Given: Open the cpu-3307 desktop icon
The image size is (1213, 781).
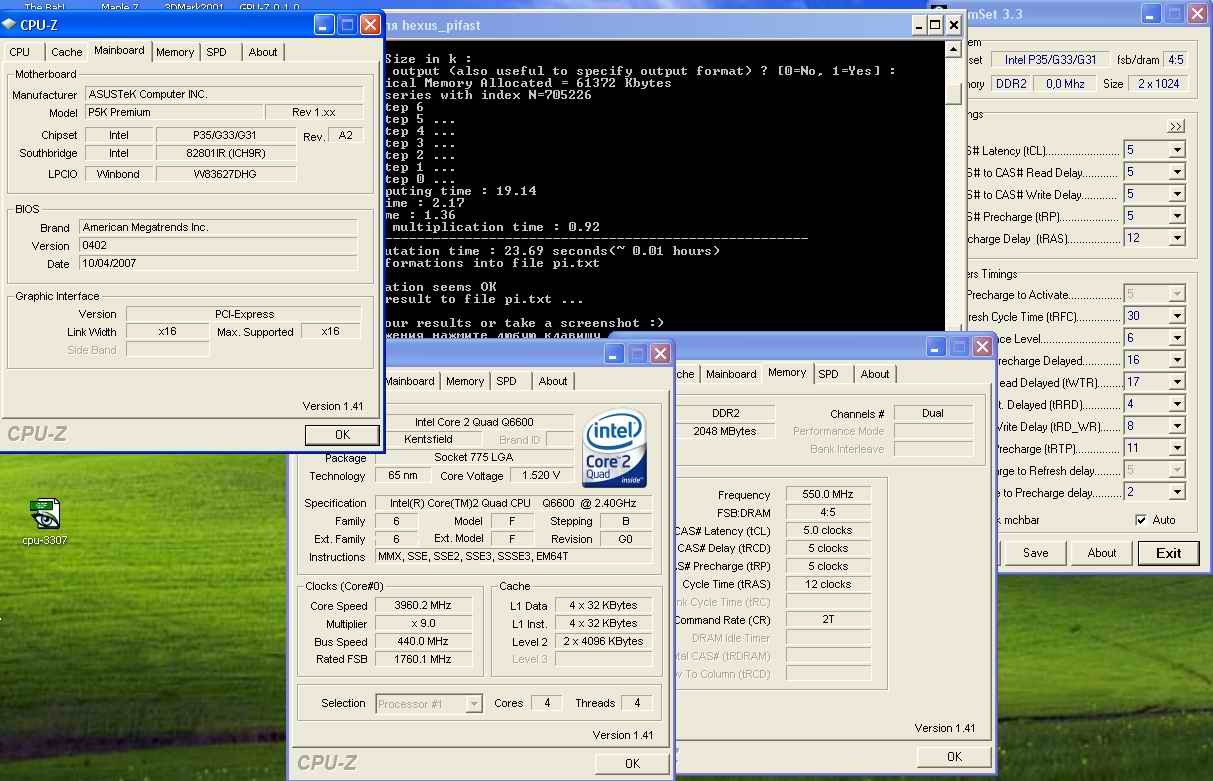Looking at the screenshot, I should point(45,522).
